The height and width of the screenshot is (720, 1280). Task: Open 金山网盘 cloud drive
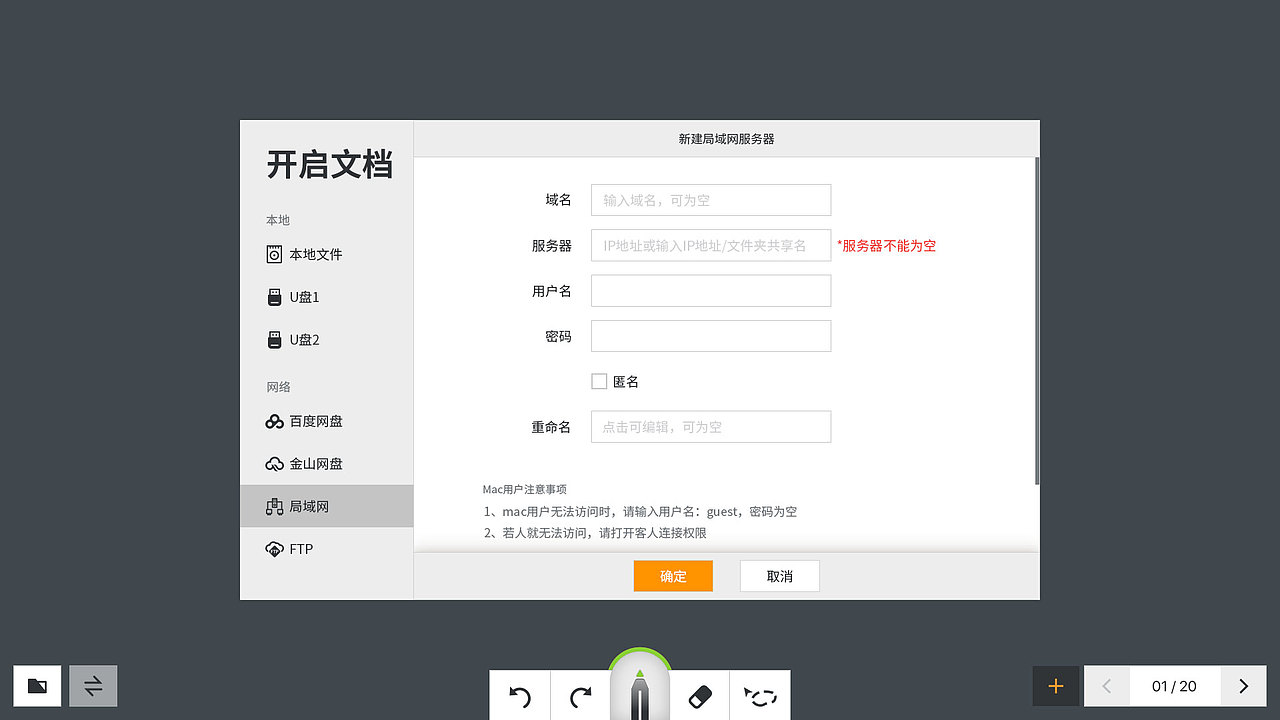tap(303, 463)
